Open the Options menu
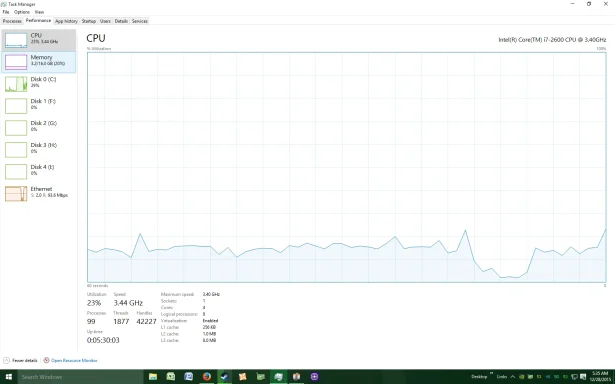The width and height of the screenshot is (615, 384). click(x=22, y=12)
